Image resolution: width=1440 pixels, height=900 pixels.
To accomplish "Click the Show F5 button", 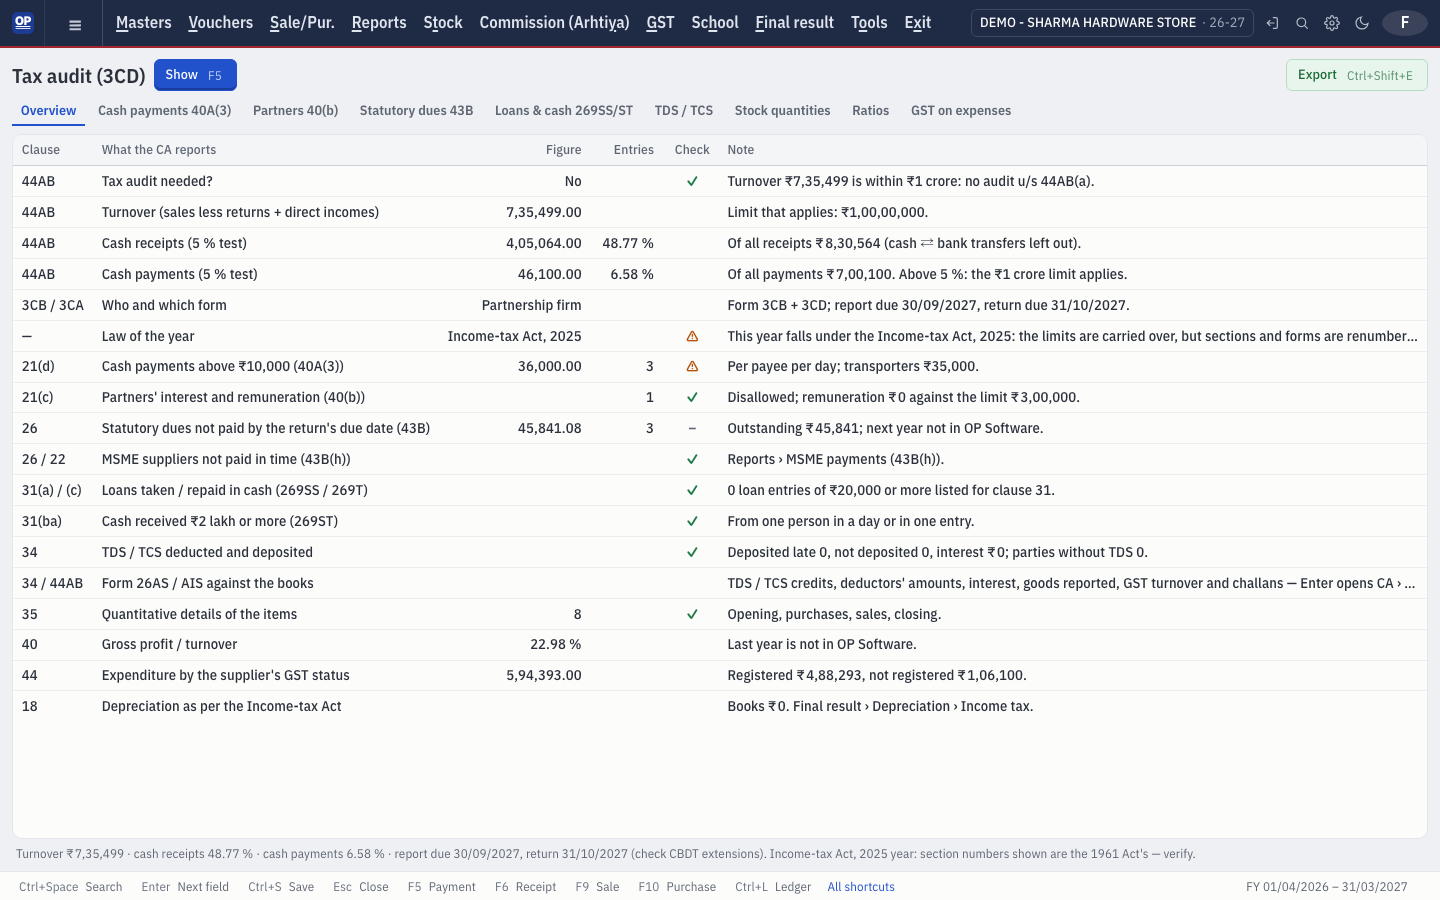I will (x=195, y=75).
